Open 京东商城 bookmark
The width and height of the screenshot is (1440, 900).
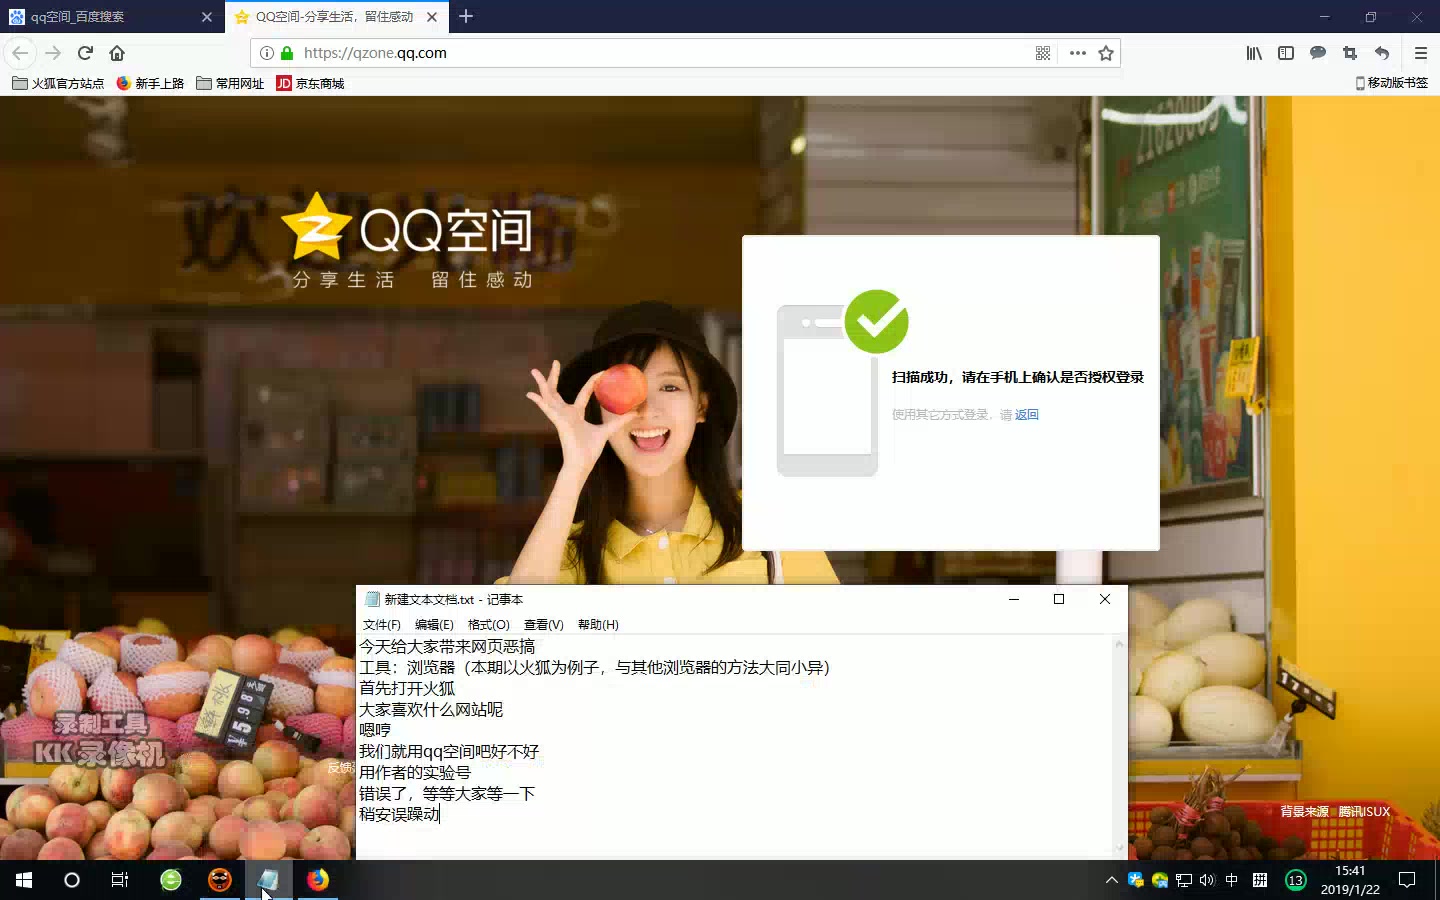coord(310,83)
